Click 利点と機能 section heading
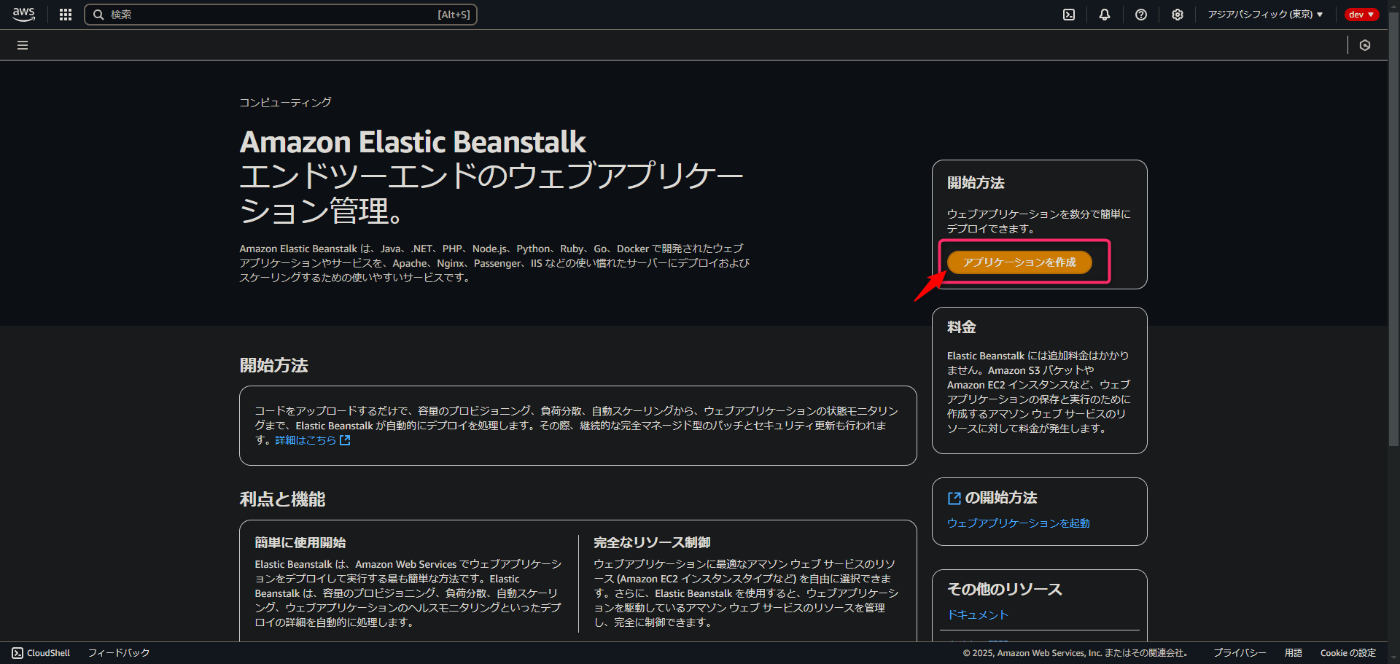The image size is (1400, 664). pyautogui.click(x=282, y=500)
